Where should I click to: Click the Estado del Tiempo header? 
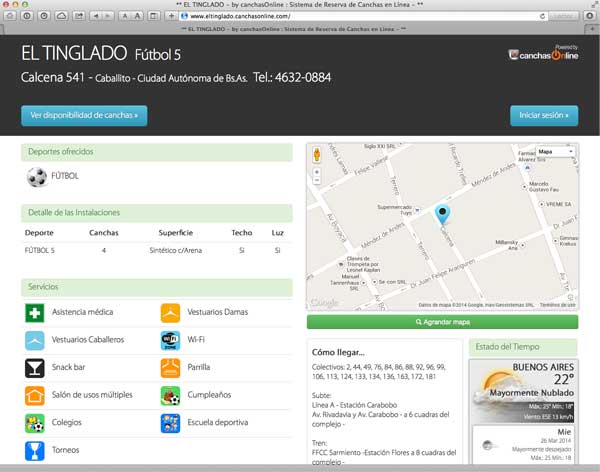[523, 347]
